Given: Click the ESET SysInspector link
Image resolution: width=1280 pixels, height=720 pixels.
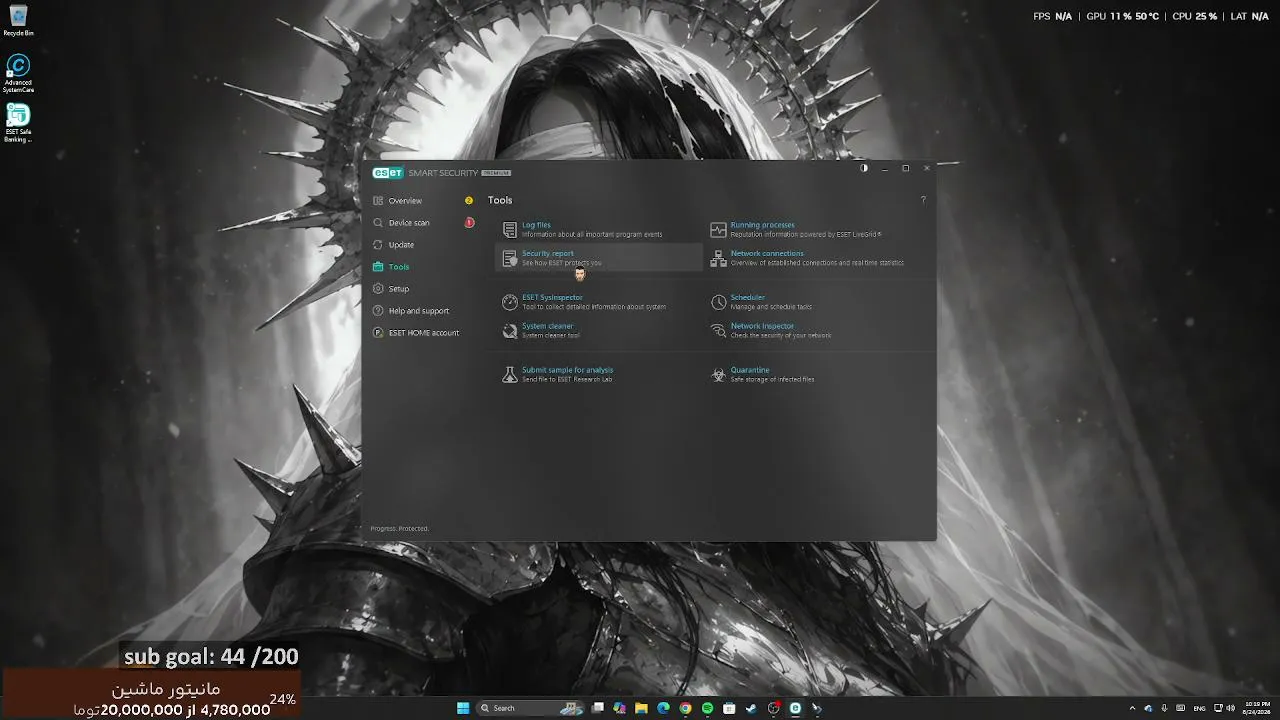Looking at the screenshot, I should (x=552, y=297).
